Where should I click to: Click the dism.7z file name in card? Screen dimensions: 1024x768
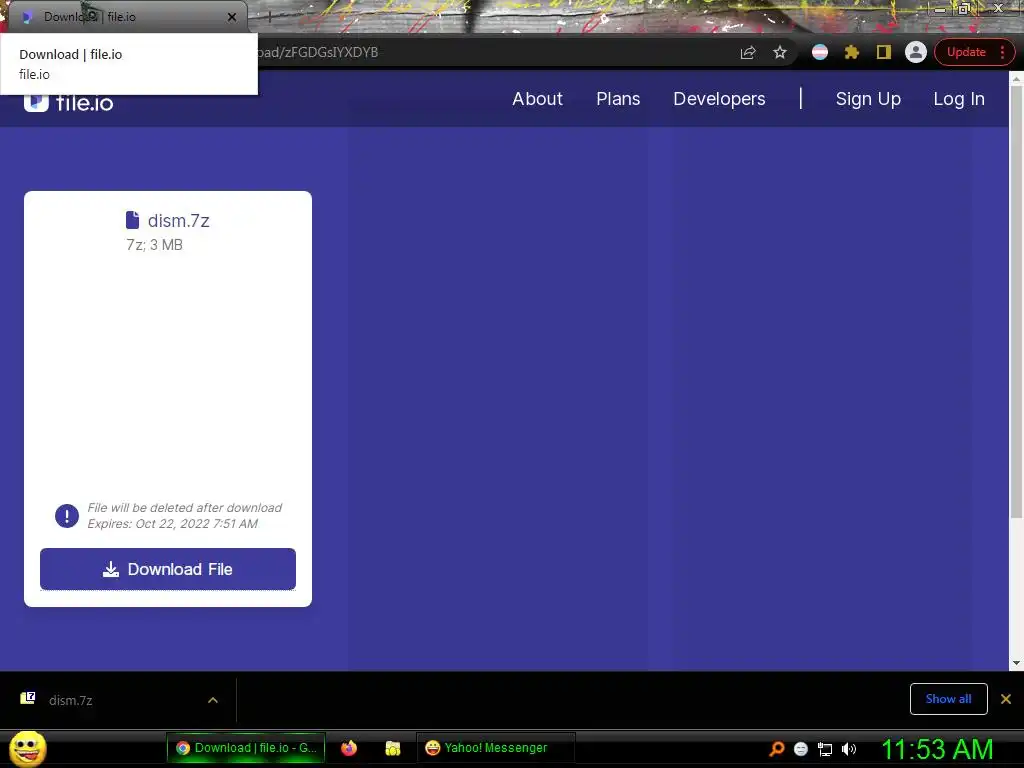(x=178, y=221)
